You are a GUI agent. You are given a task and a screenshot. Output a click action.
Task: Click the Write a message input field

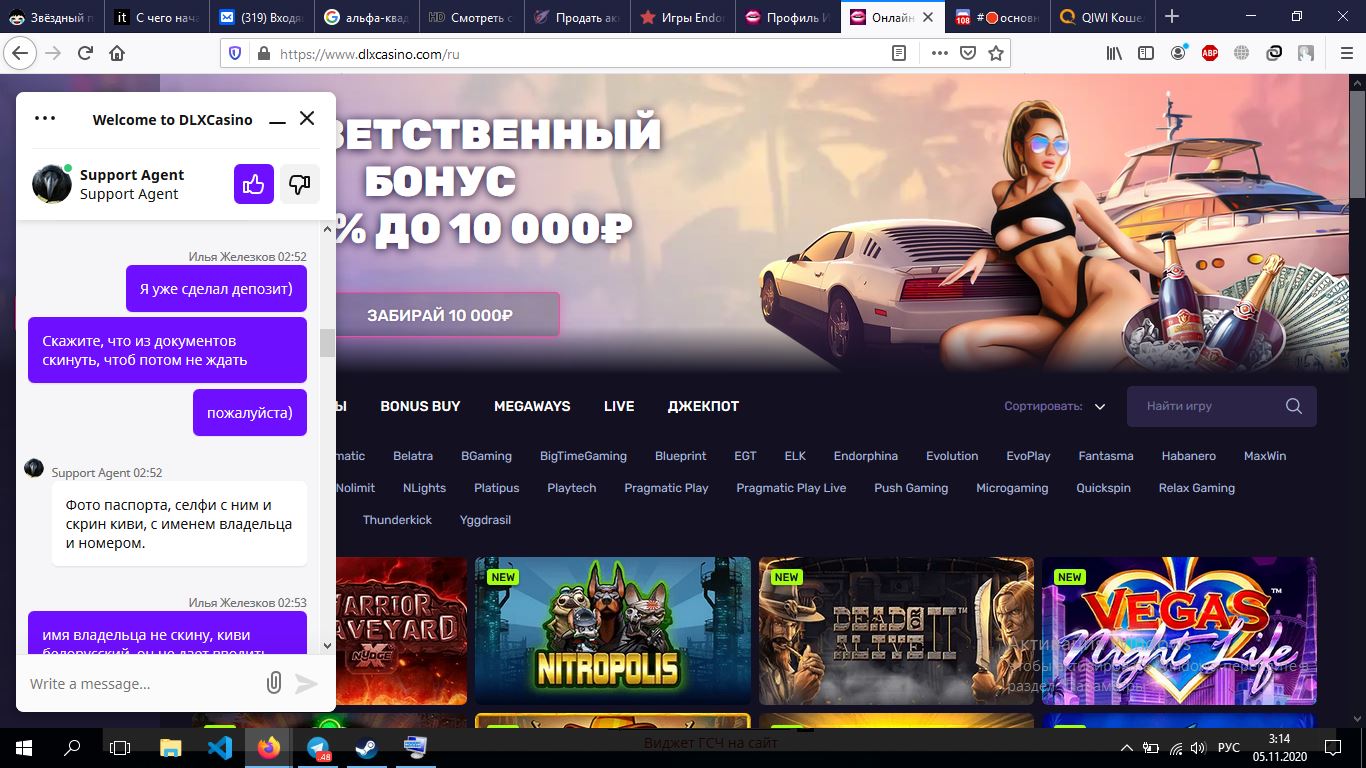pos(140,684)
